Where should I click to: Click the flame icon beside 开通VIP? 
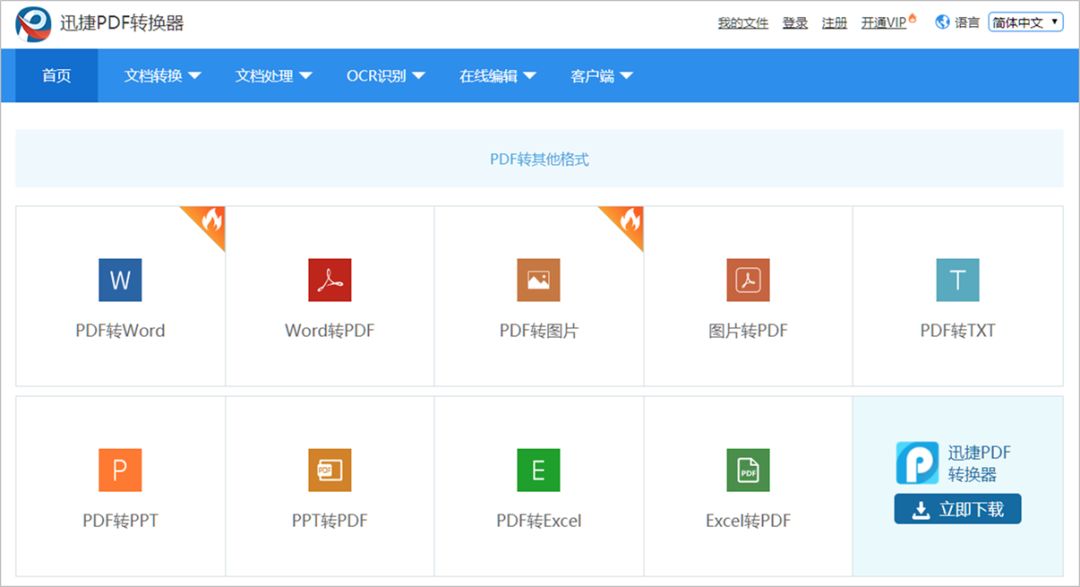[x=913, y=18]
